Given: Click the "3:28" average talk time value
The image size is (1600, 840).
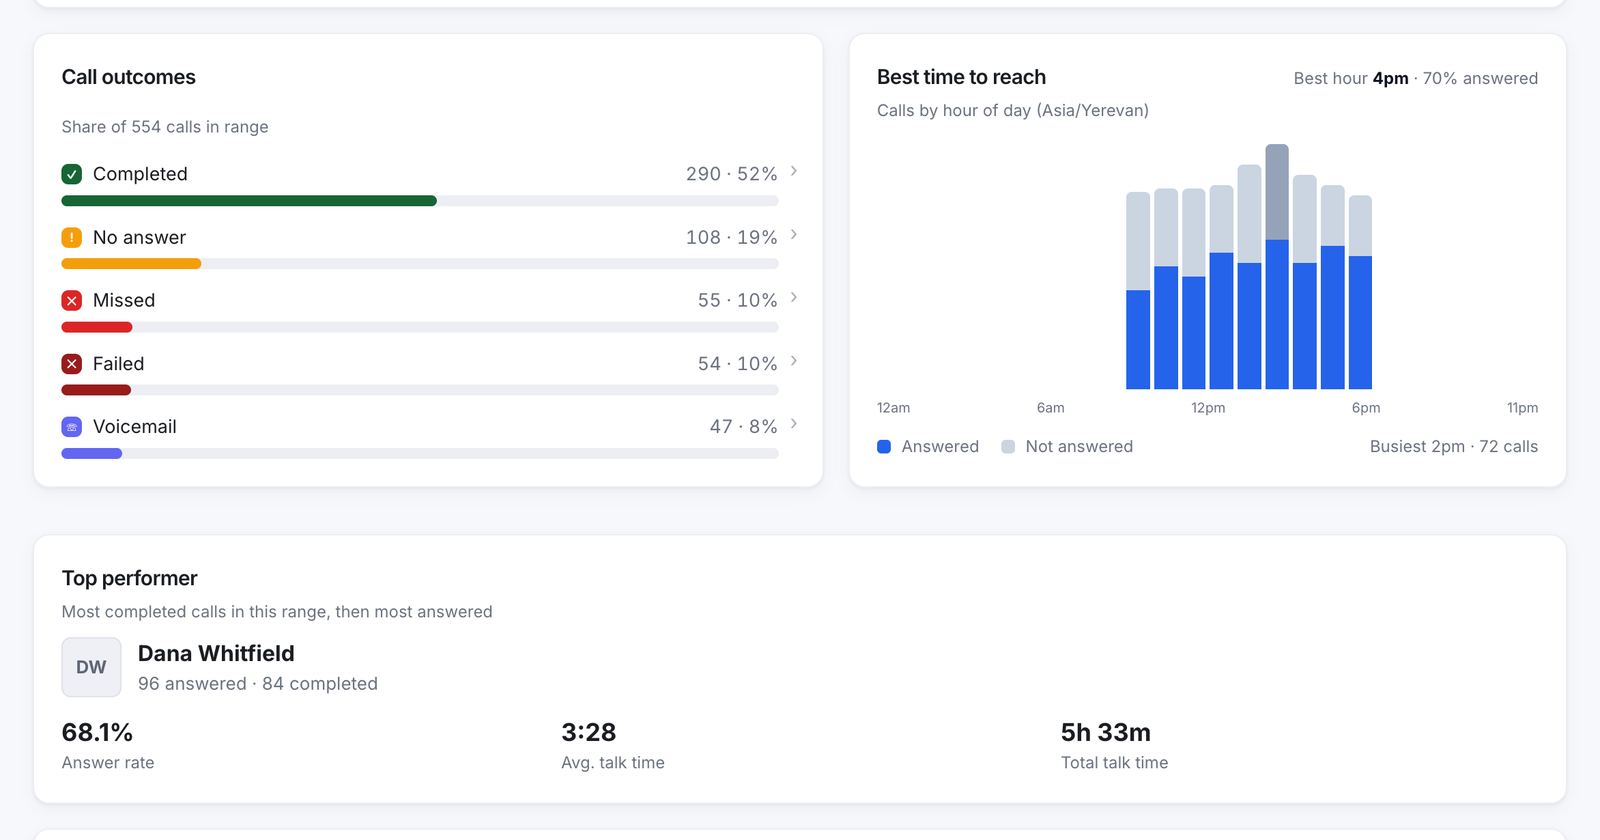Looking at the screenshot, I should click(x=589, y=732).
